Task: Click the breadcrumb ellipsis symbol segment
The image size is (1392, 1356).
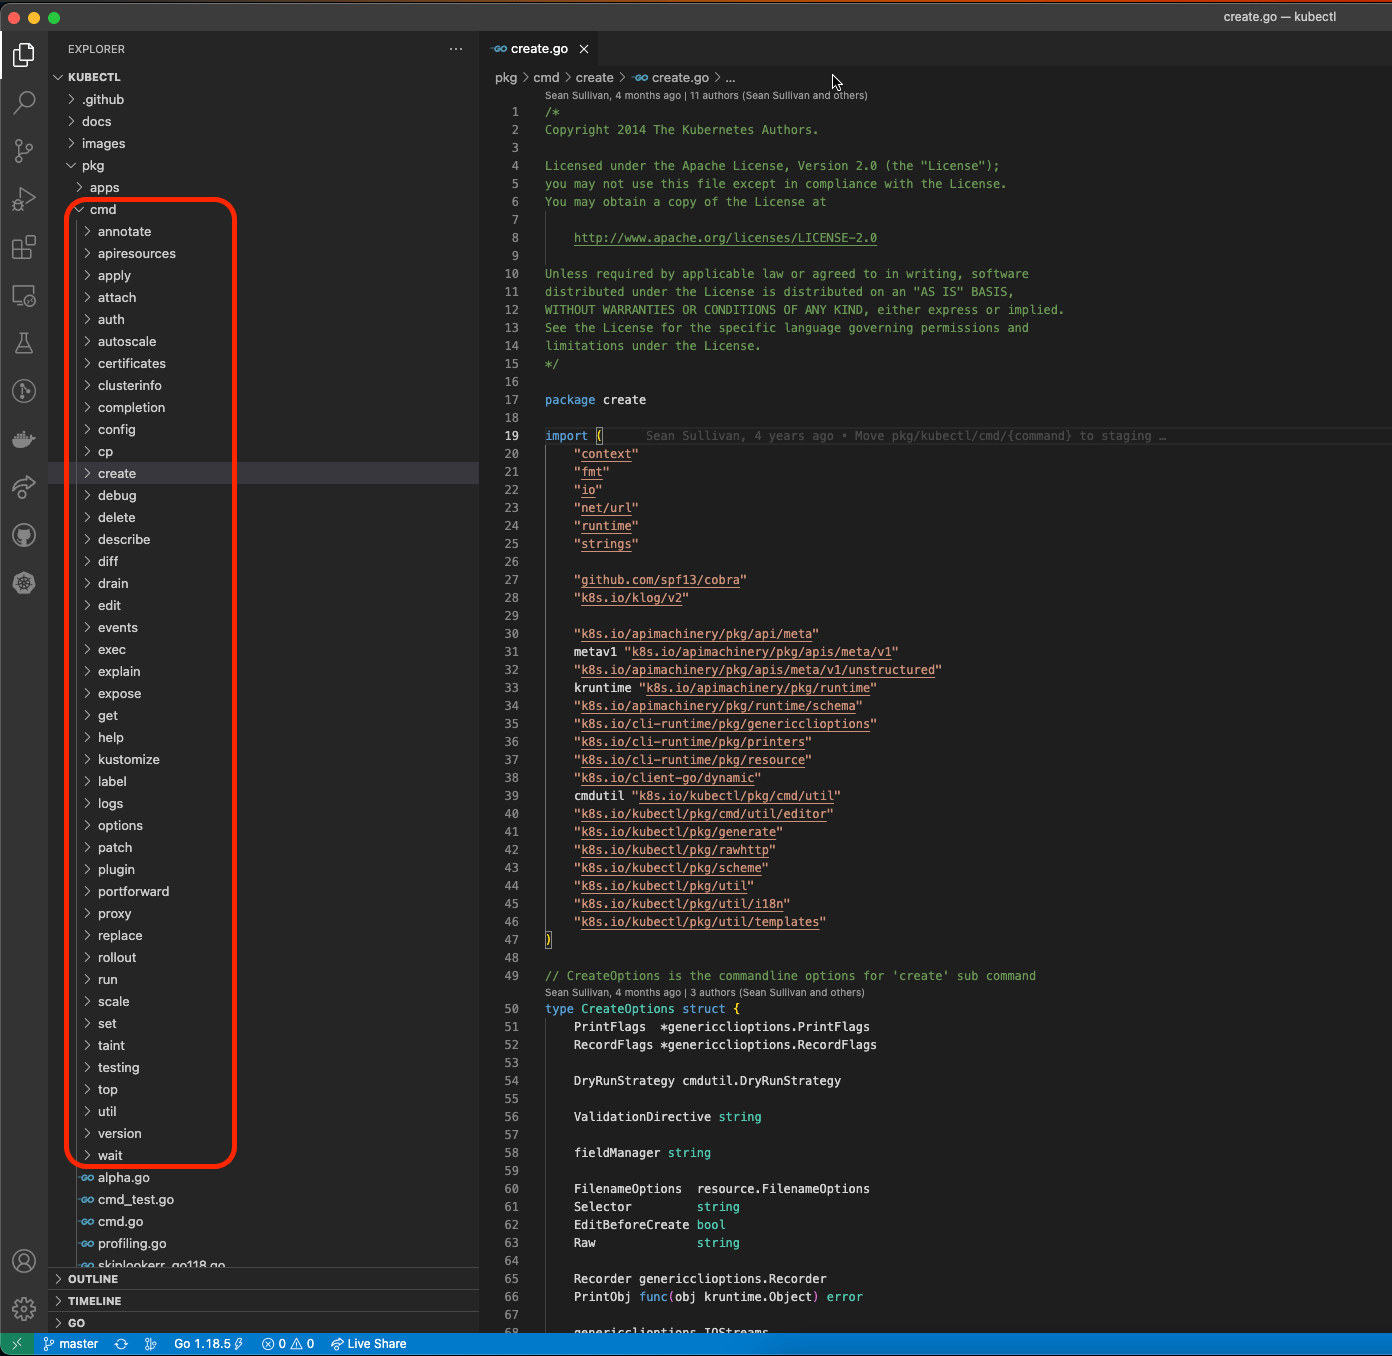Action: point(730,77)
